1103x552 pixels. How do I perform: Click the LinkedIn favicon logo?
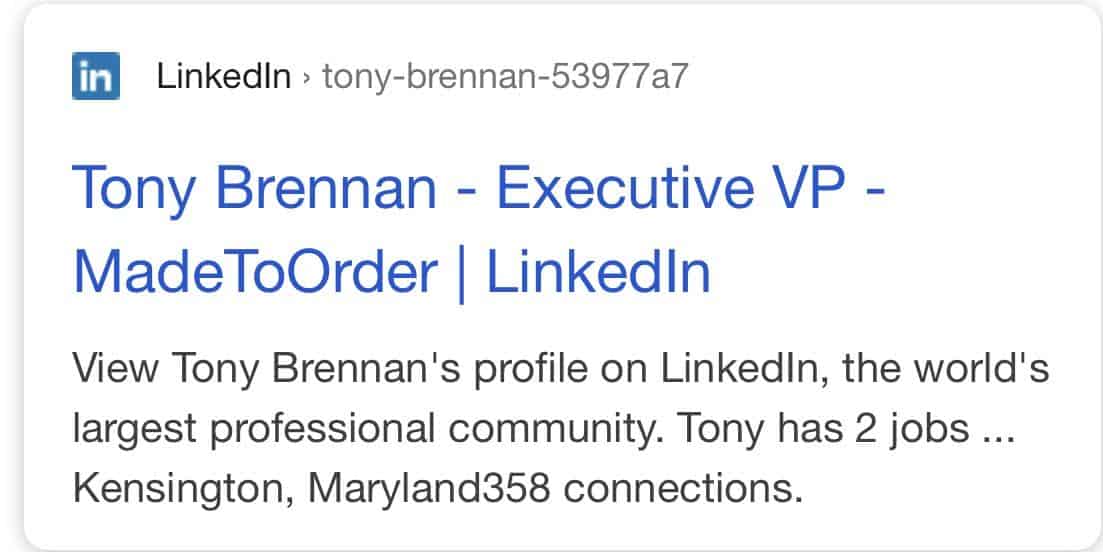[96, 76]
